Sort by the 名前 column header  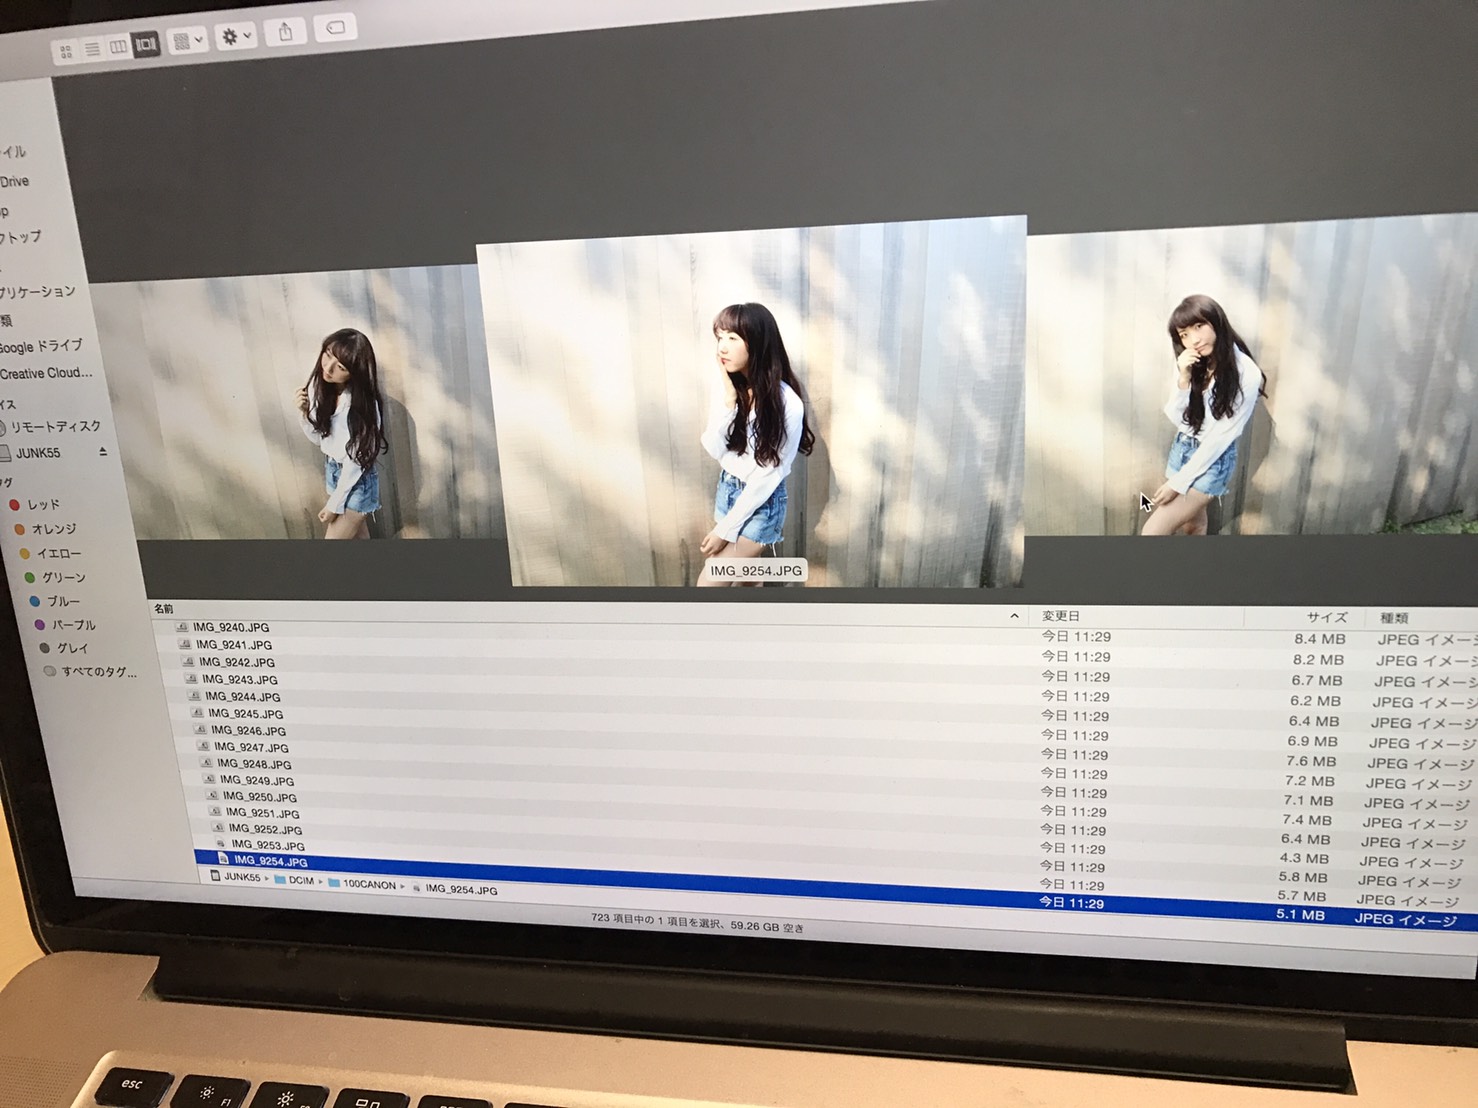coord(164,609)
